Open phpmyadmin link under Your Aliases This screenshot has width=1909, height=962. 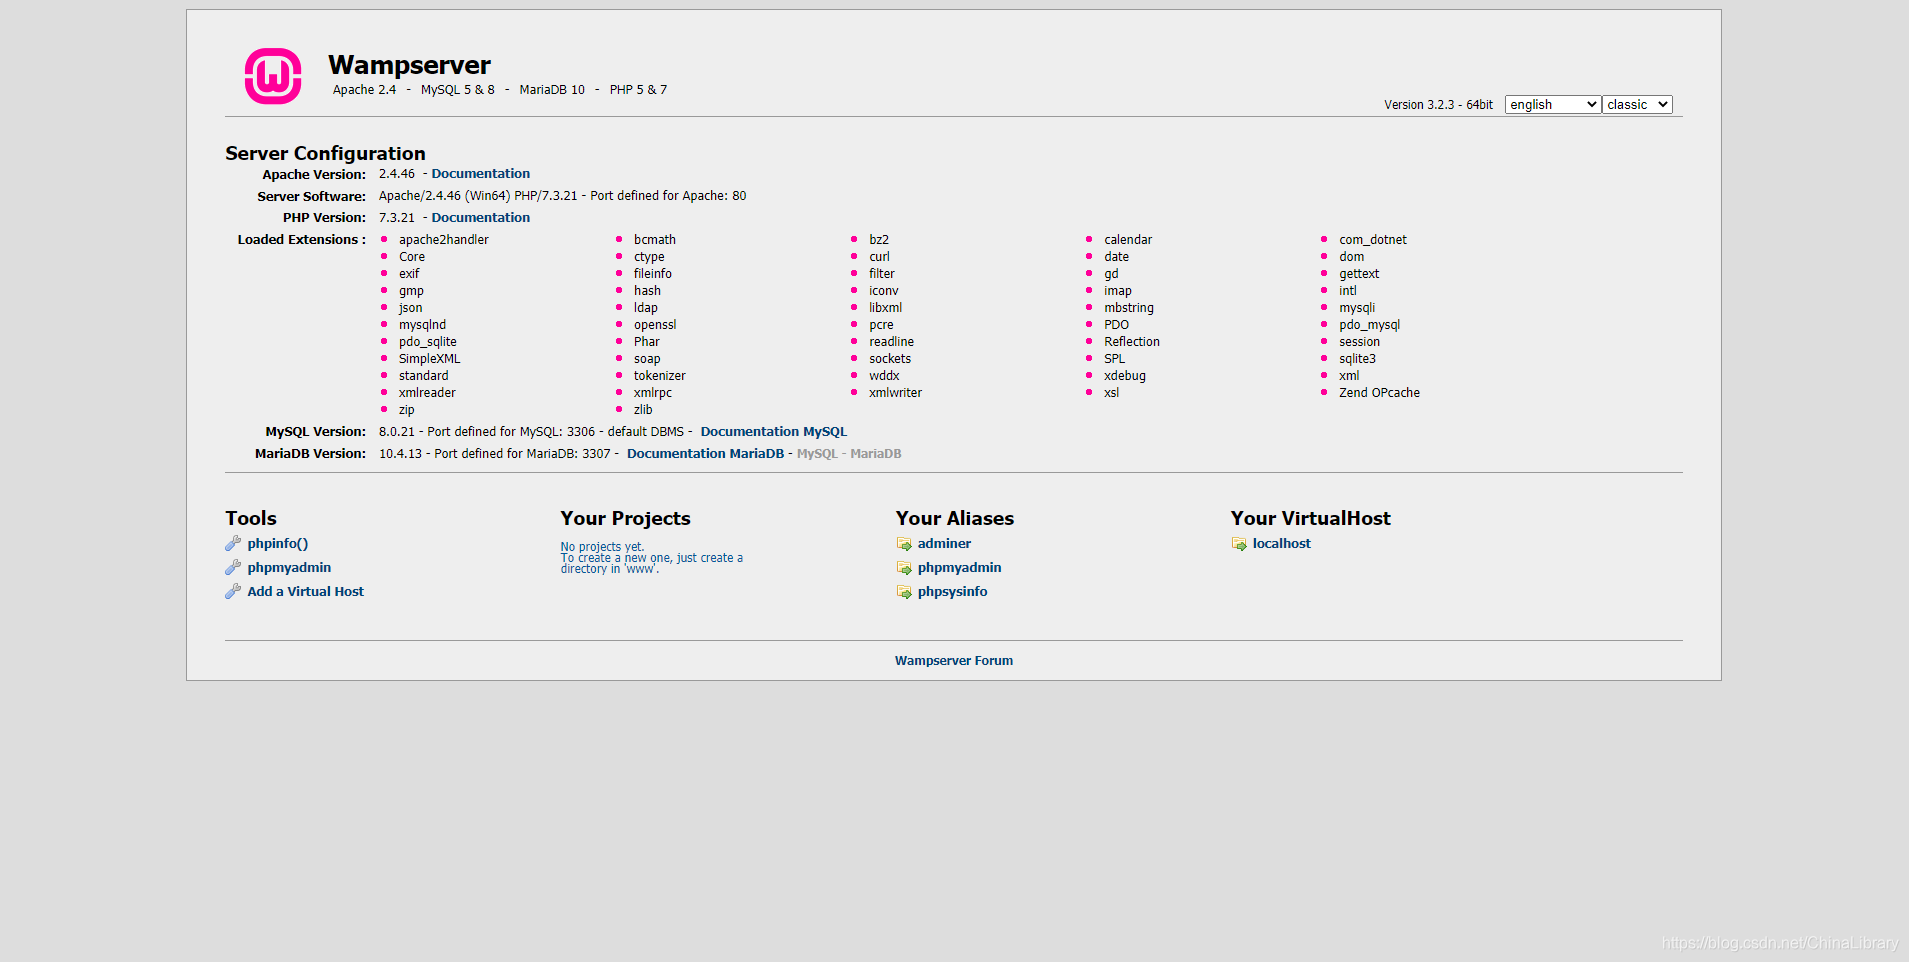point(960,568)
